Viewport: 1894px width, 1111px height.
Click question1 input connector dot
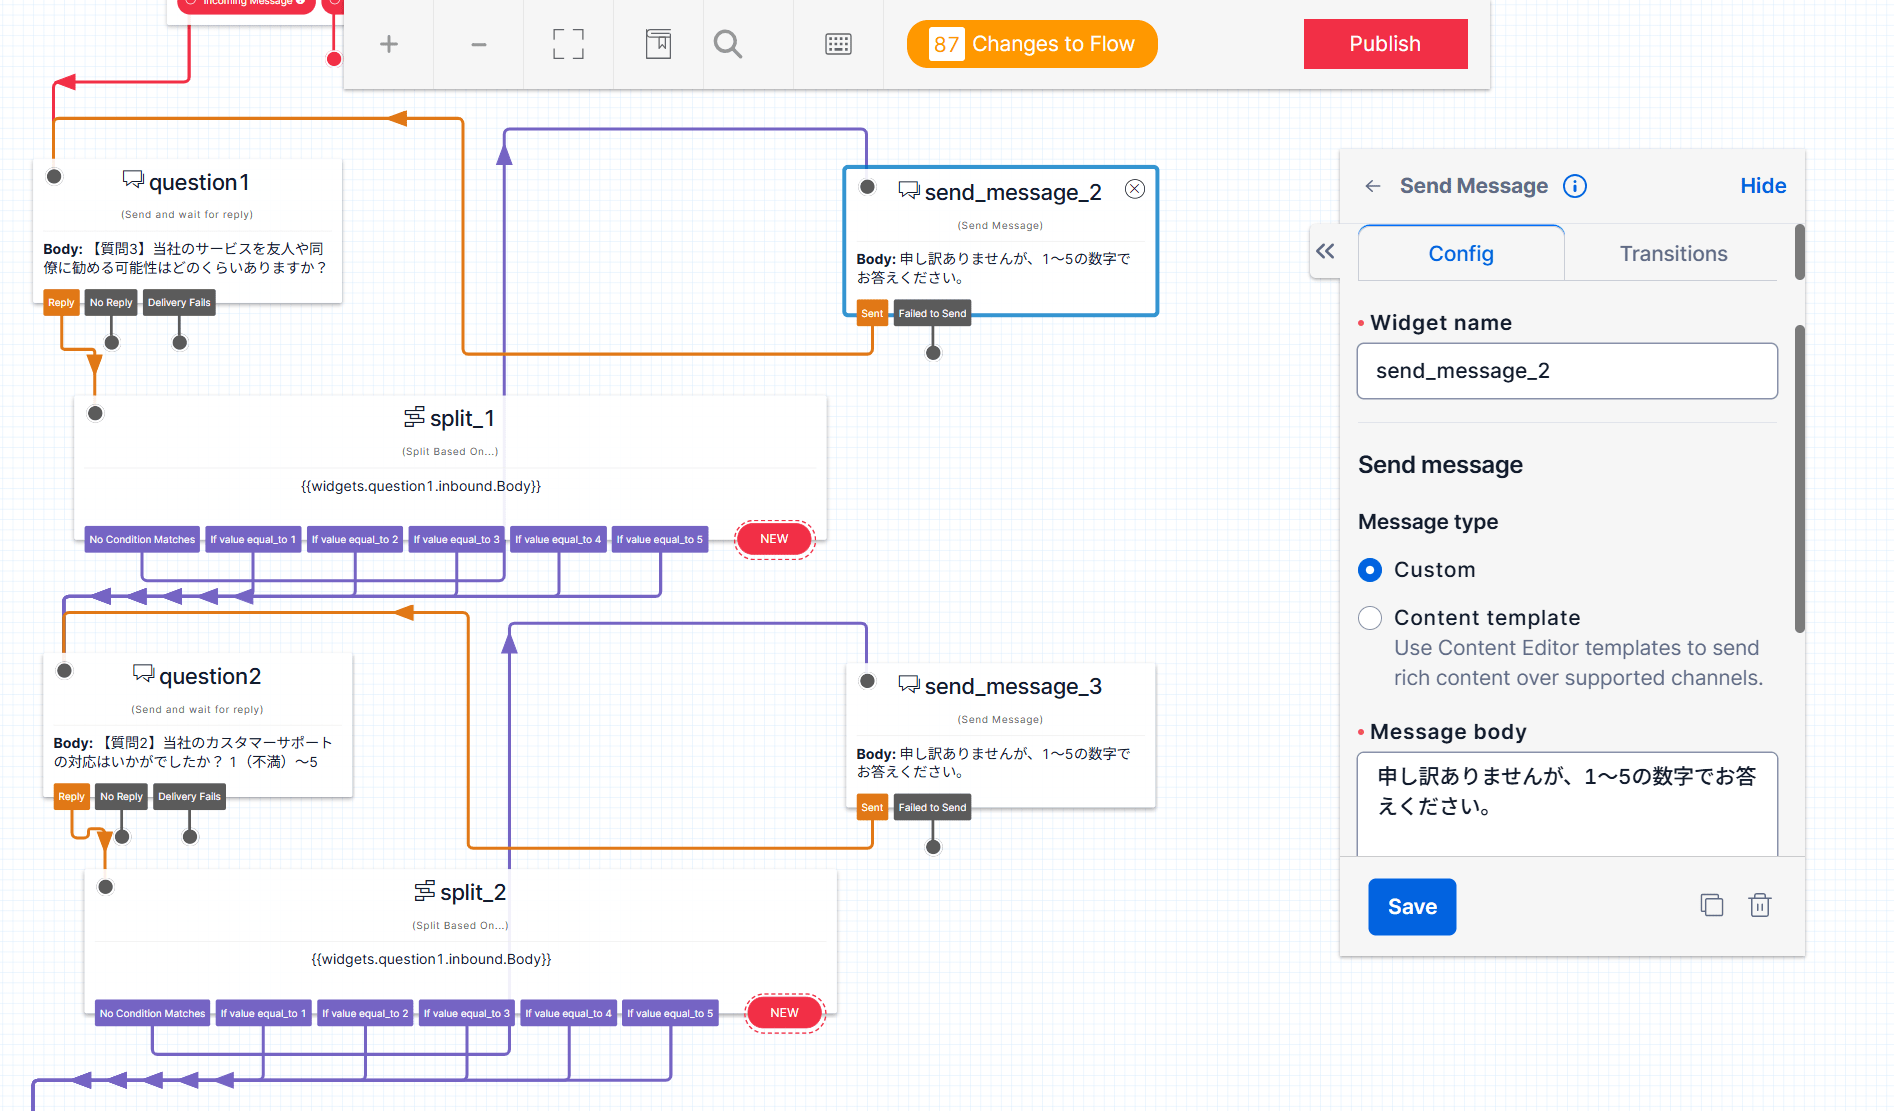pos(55,177)
